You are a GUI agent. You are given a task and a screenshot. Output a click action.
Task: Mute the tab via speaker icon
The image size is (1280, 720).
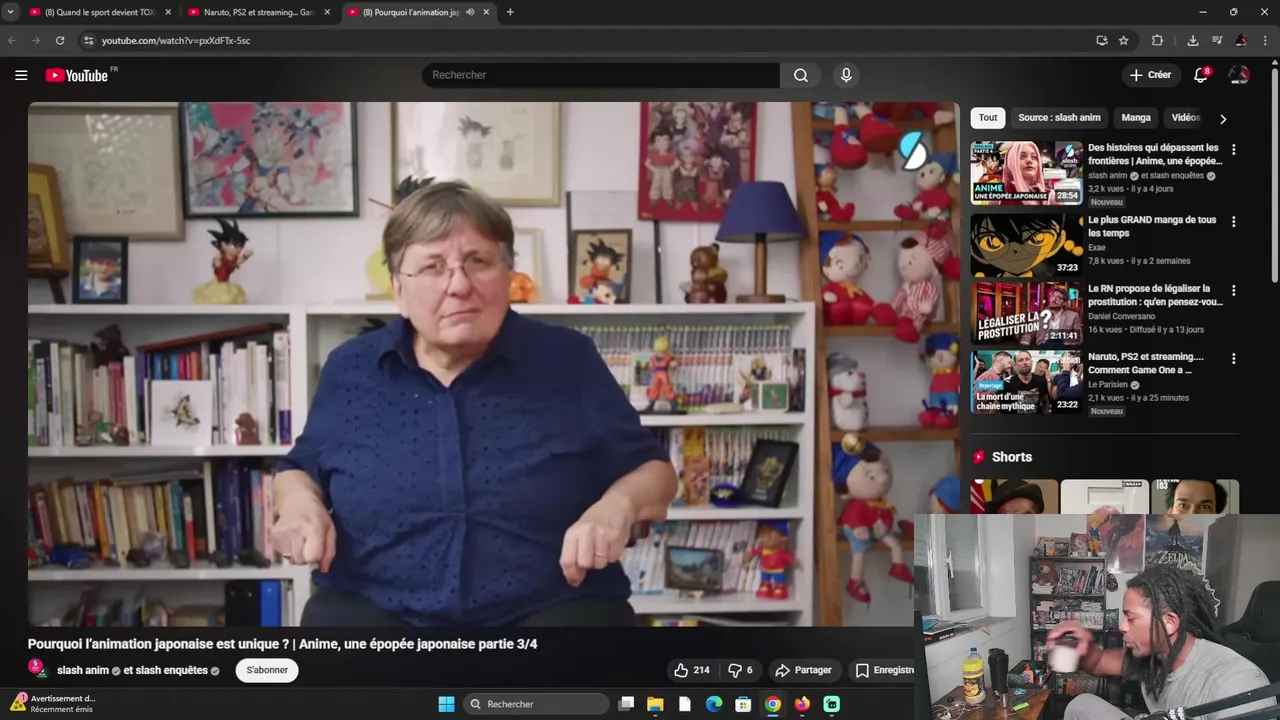pos(470,12)
